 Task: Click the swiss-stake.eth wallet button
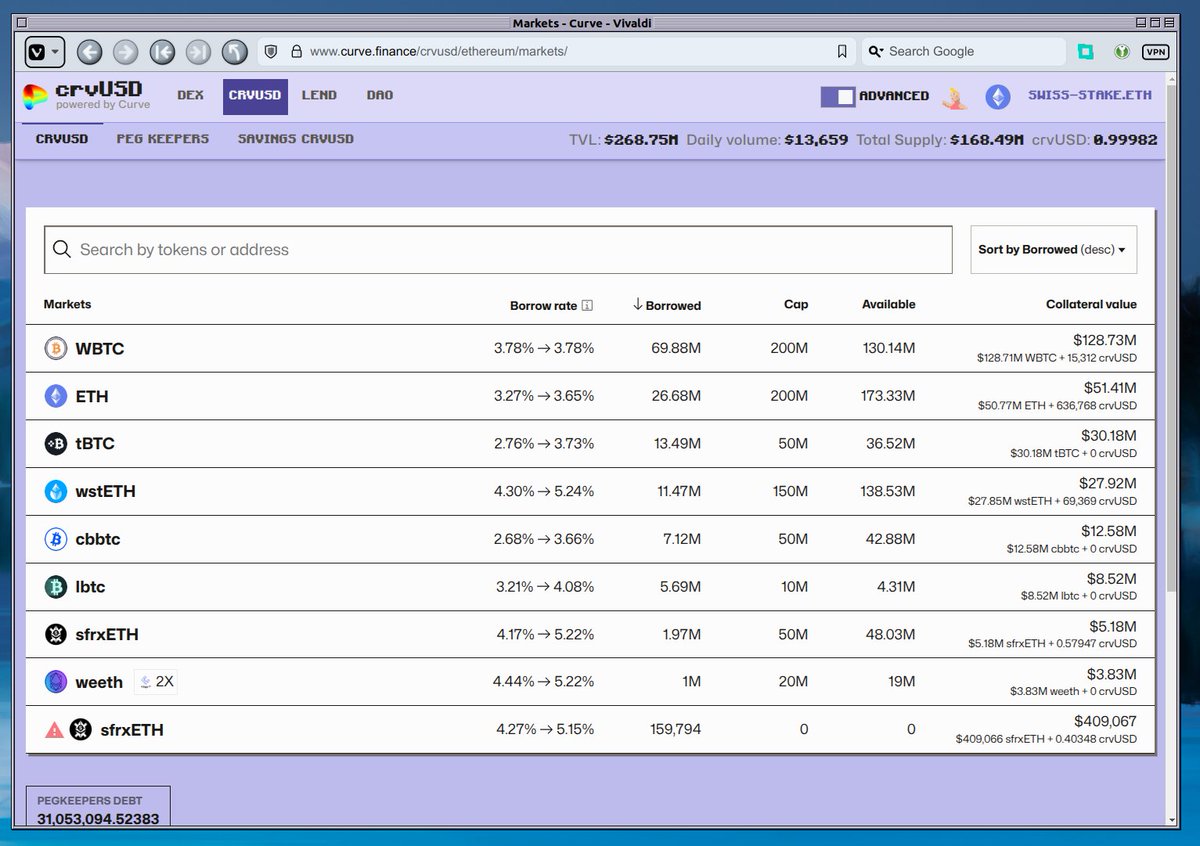click(1090, 95)
